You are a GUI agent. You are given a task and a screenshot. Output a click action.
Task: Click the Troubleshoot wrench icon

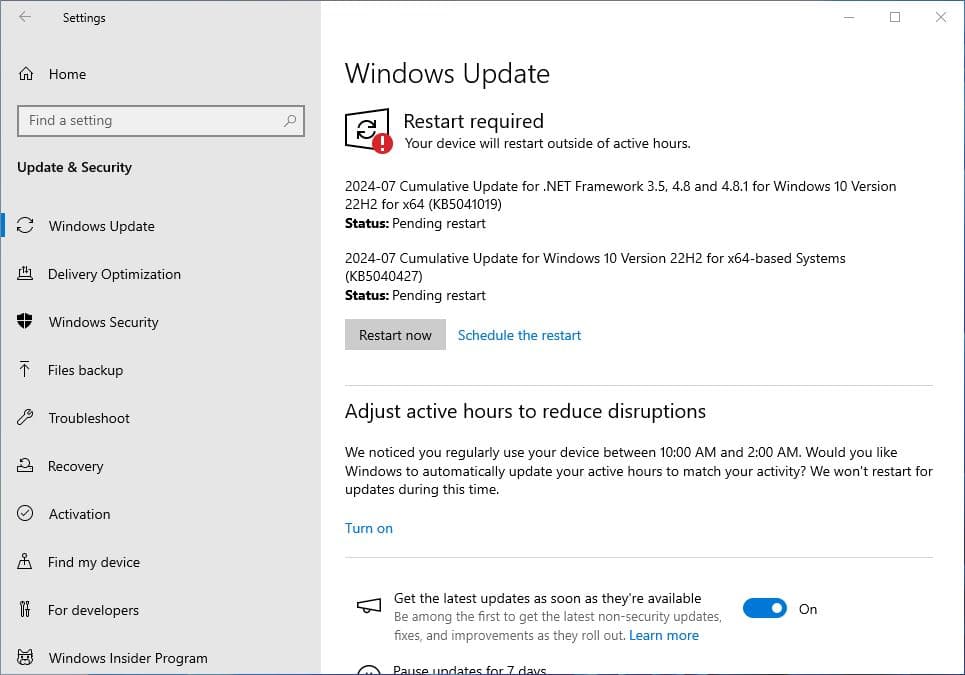click(x=25, y=417)
